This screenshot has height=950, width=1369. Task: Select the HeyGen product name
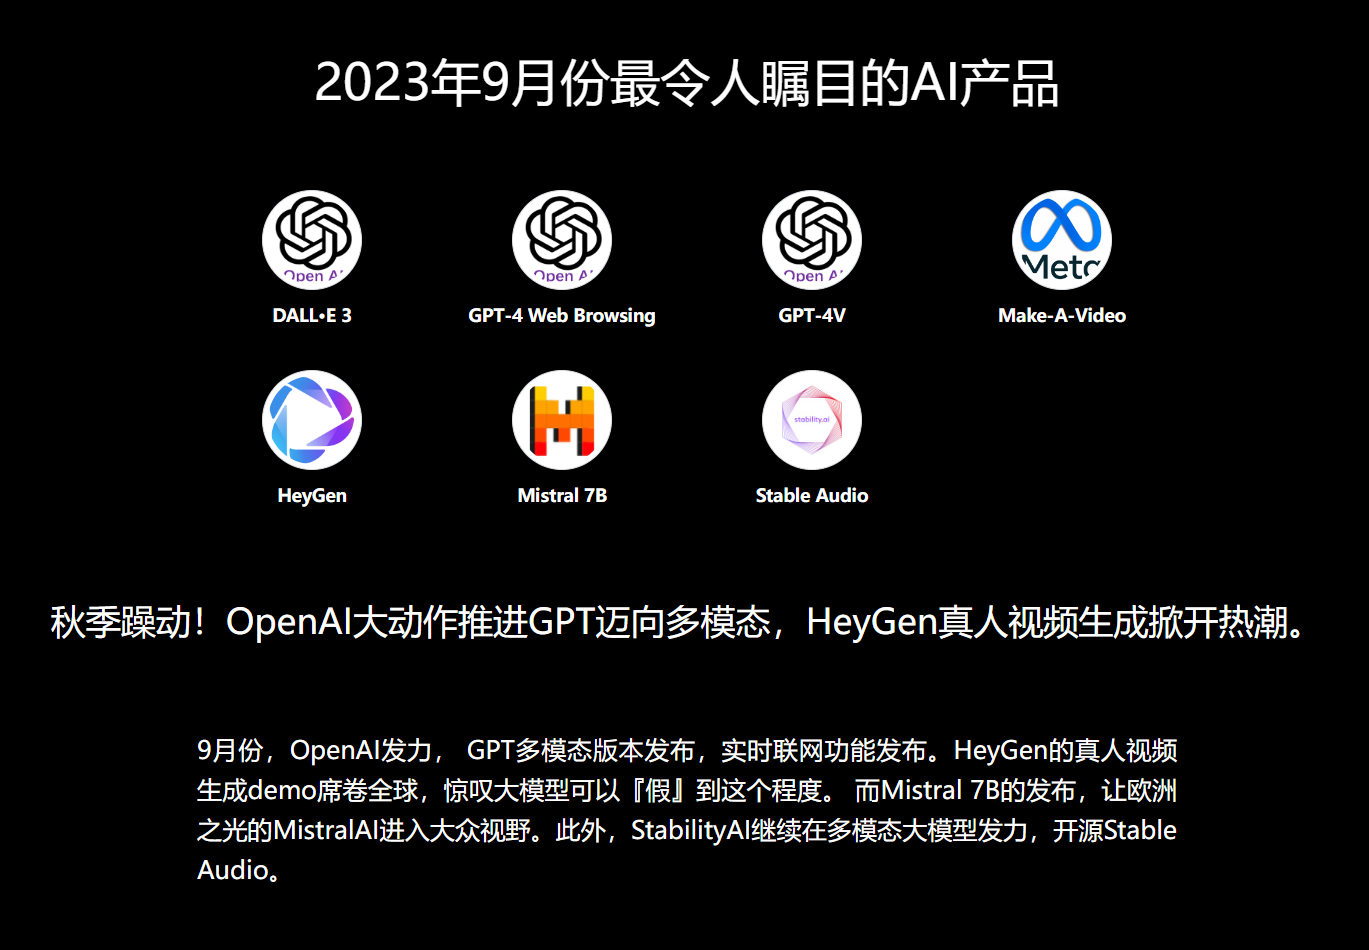(312, 496)
